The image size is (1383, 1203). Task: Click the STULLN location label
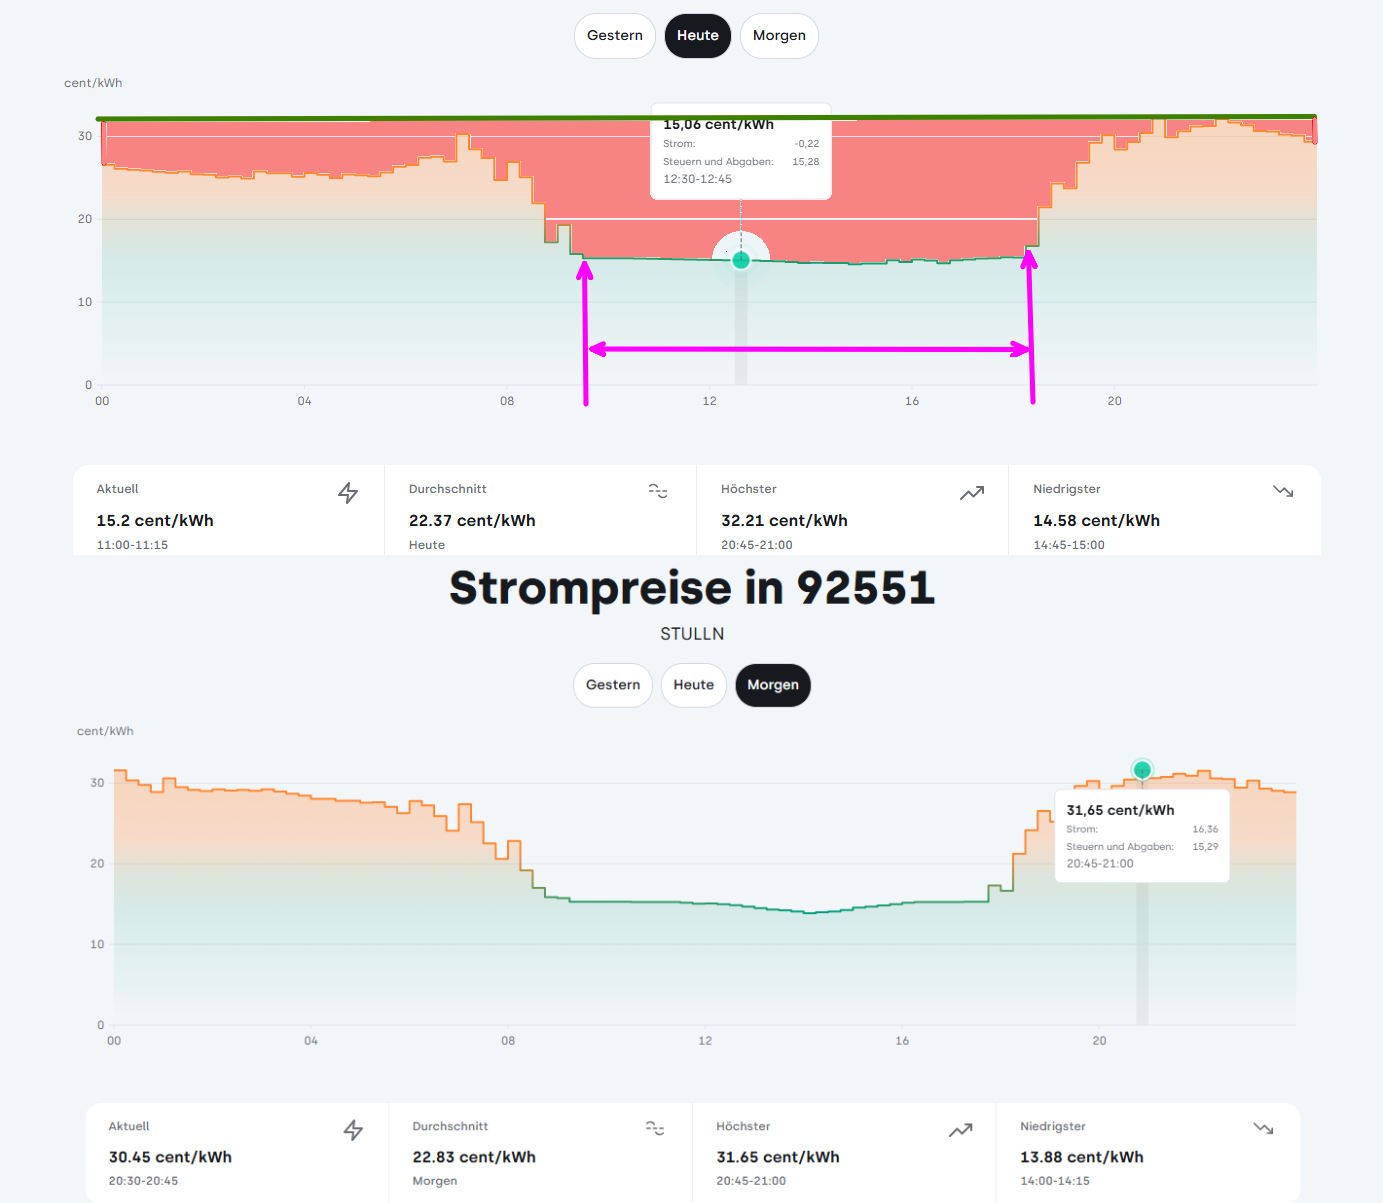[692, 634]
